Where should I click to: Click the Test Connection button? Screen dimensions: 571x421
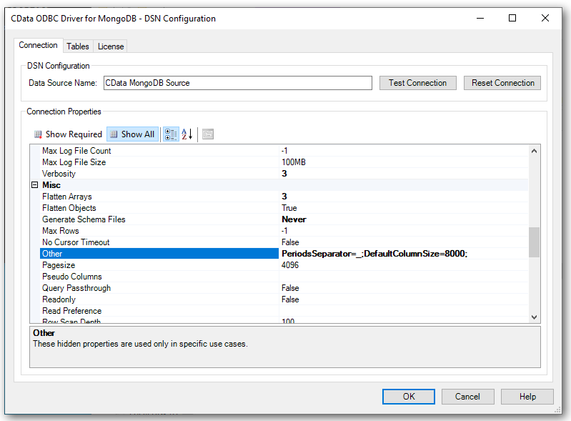click(417, 83)
